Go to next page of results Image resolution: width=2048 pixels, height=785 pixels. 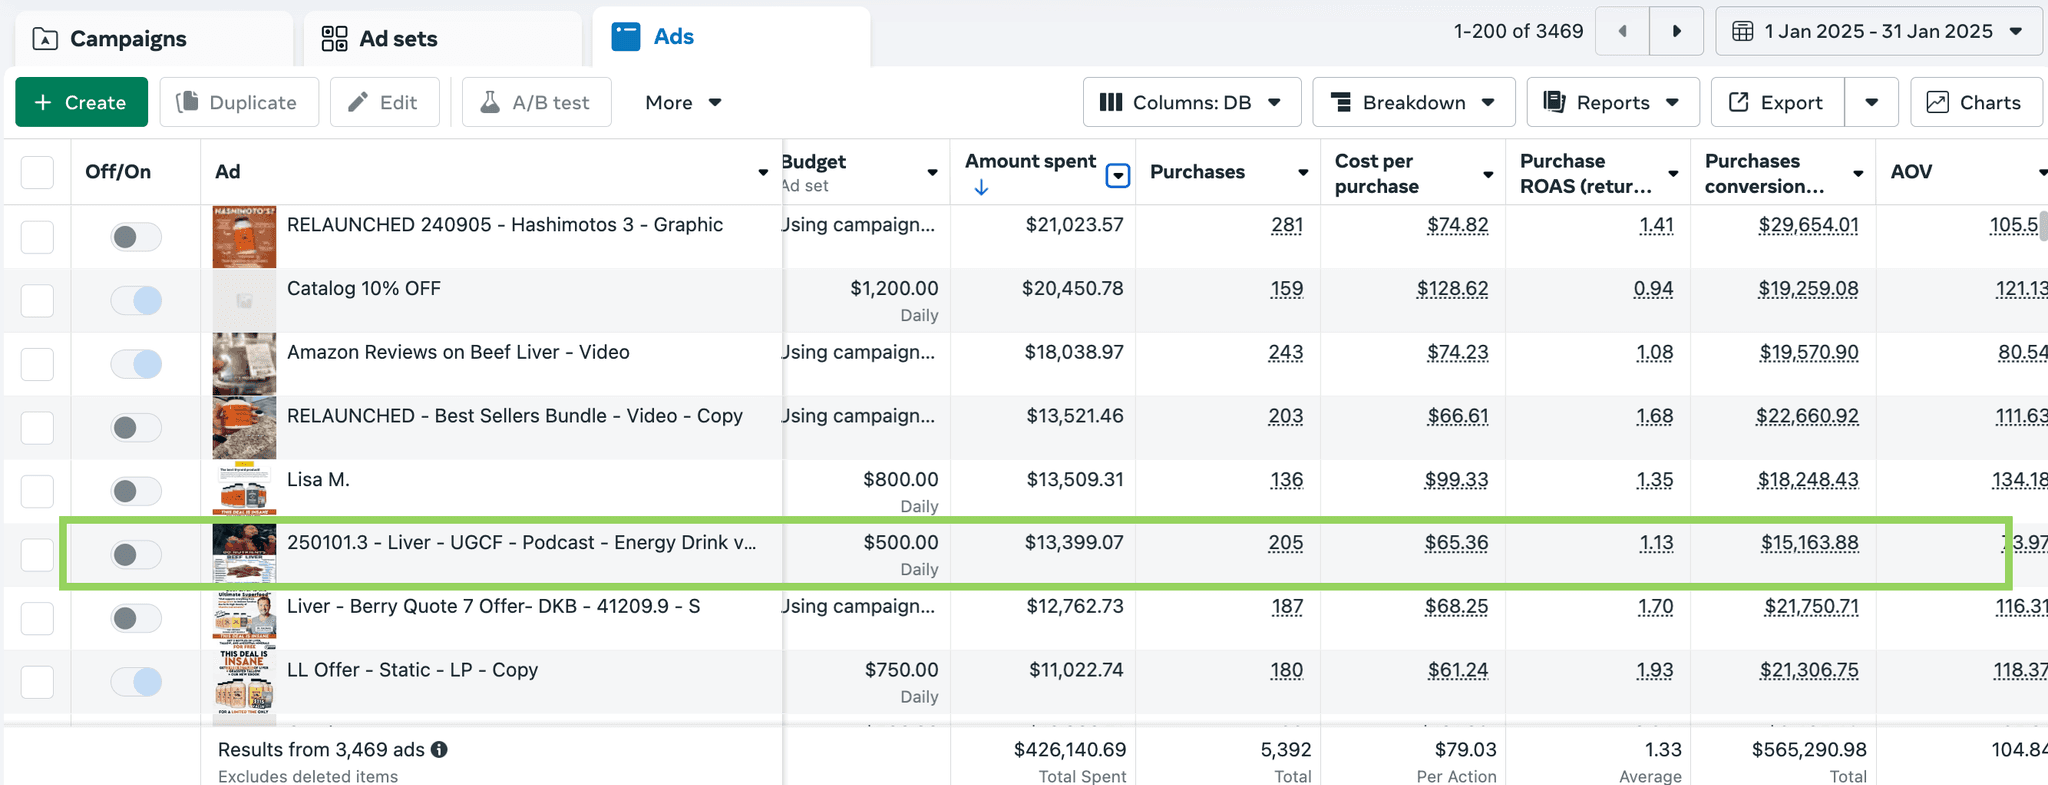1677,31
